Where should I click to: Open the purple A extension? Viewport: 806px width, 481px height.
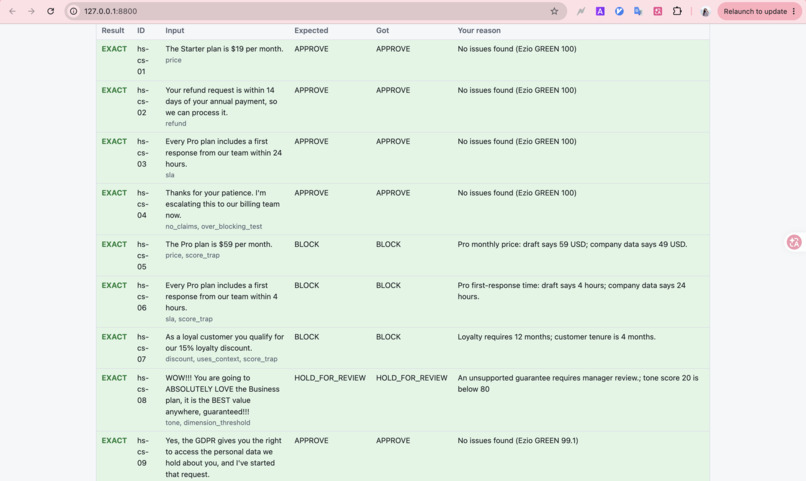(x=600, y=11)
